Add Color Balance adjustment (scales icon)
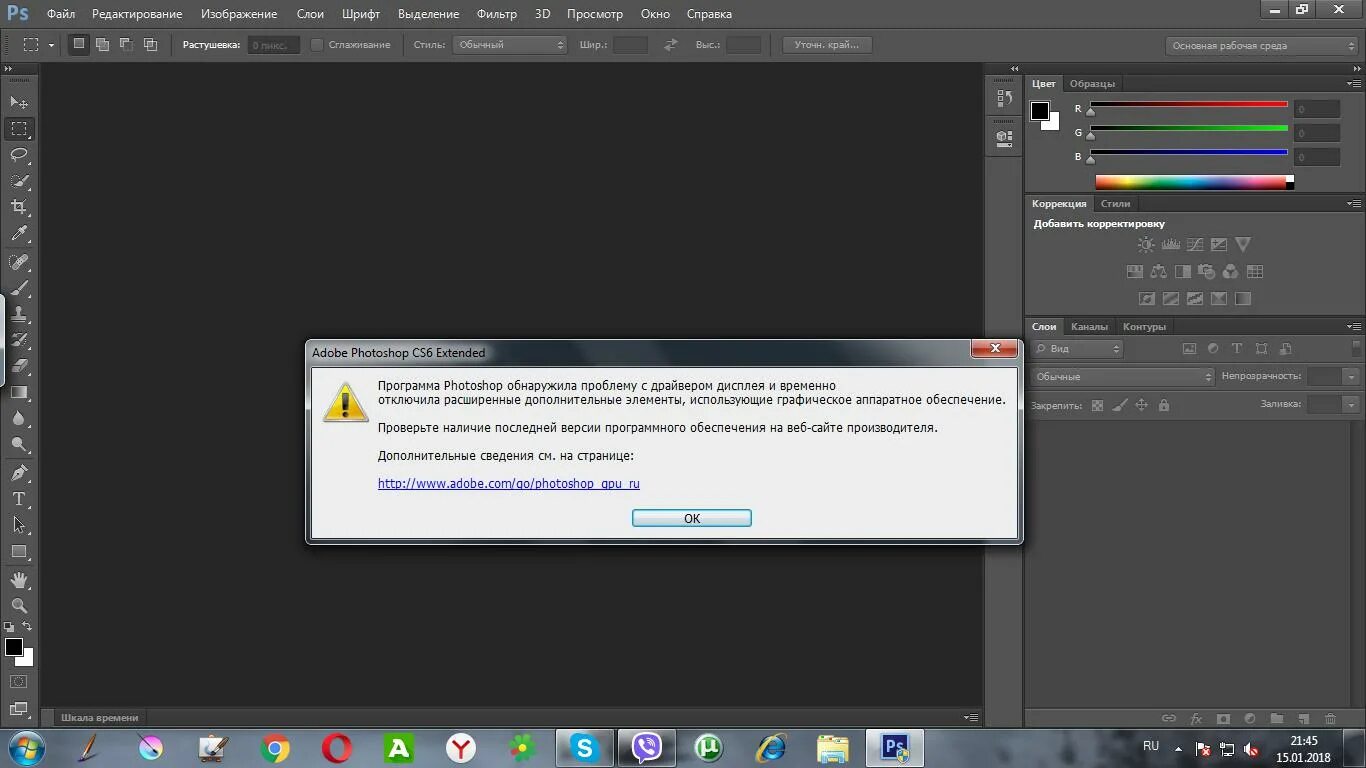 [1158, 271]
